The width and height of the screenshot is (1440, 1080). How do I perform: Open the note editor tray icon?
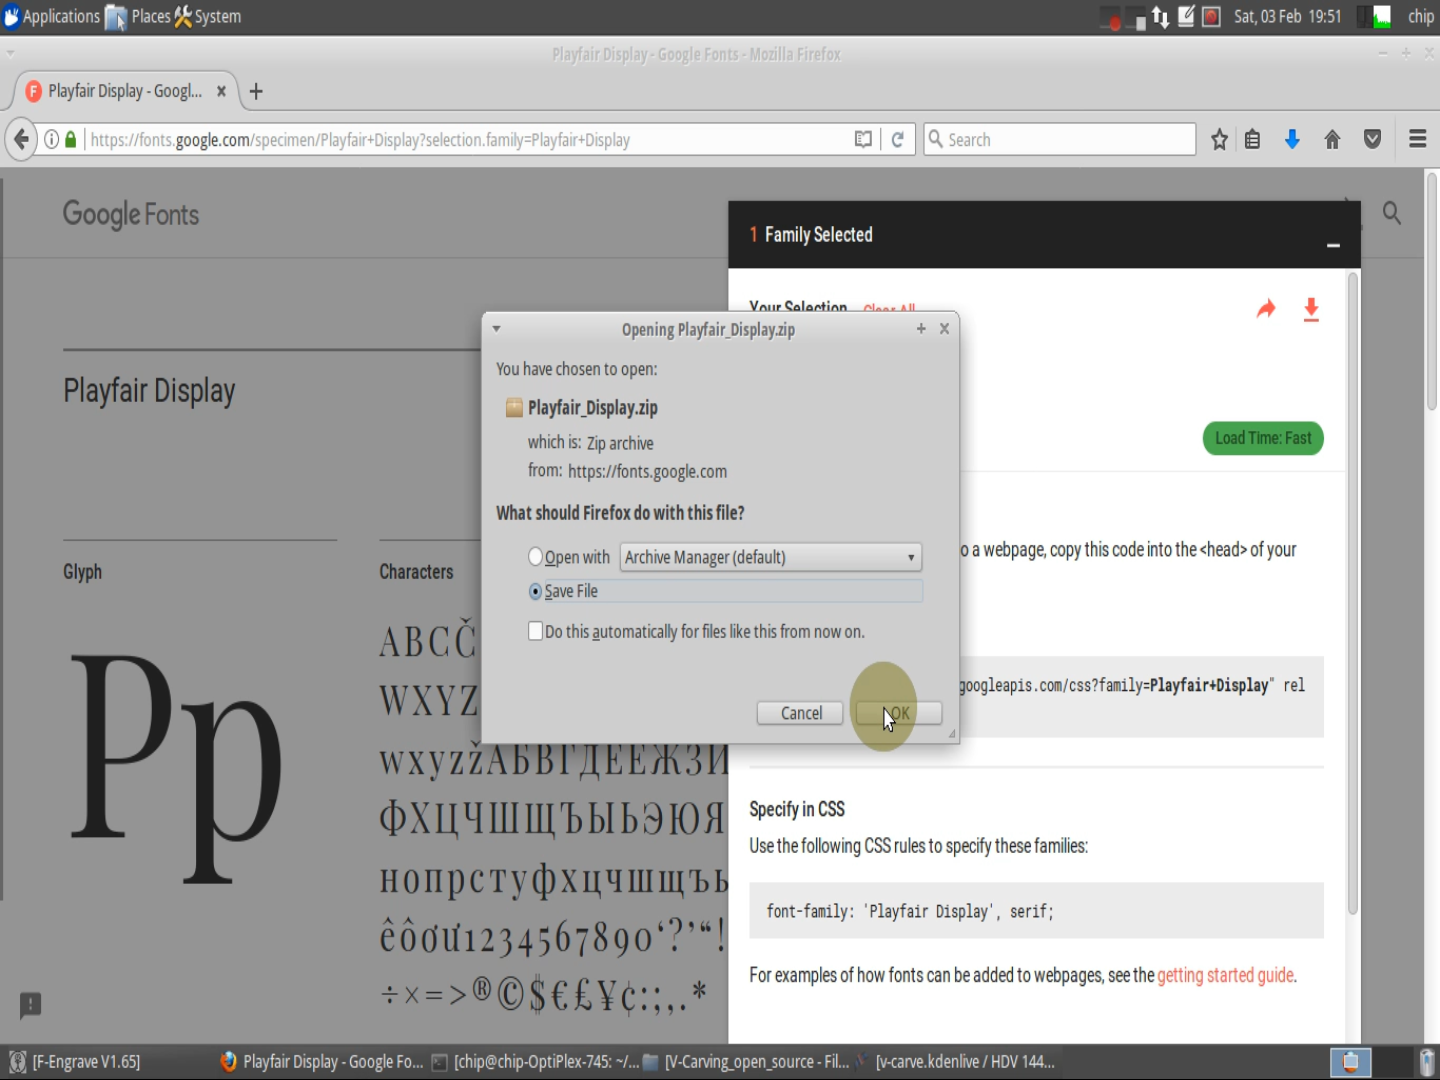[1186, 16]
